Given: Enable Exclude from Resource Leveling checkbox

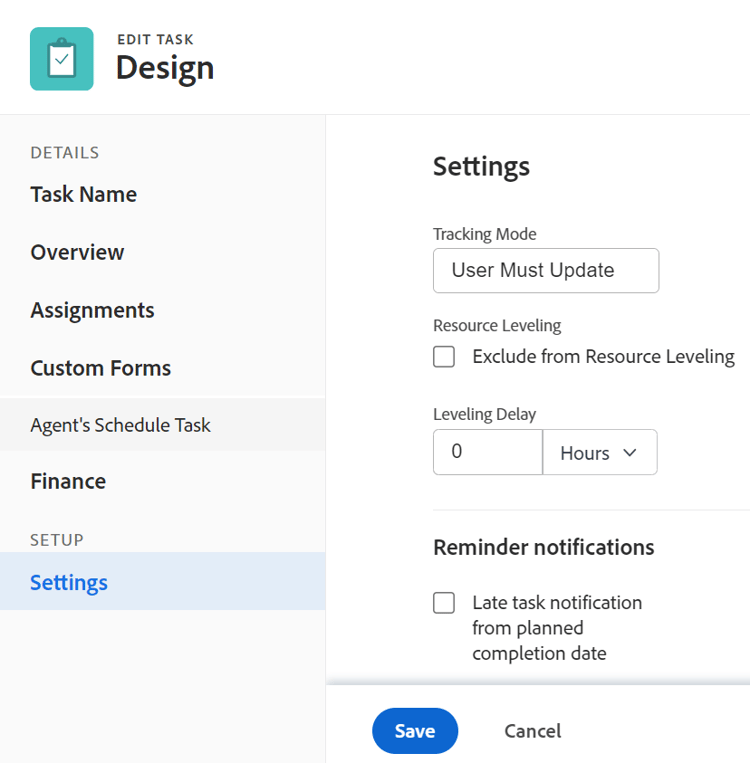Looking at the screenshot, I should click(x=444, y=357).
